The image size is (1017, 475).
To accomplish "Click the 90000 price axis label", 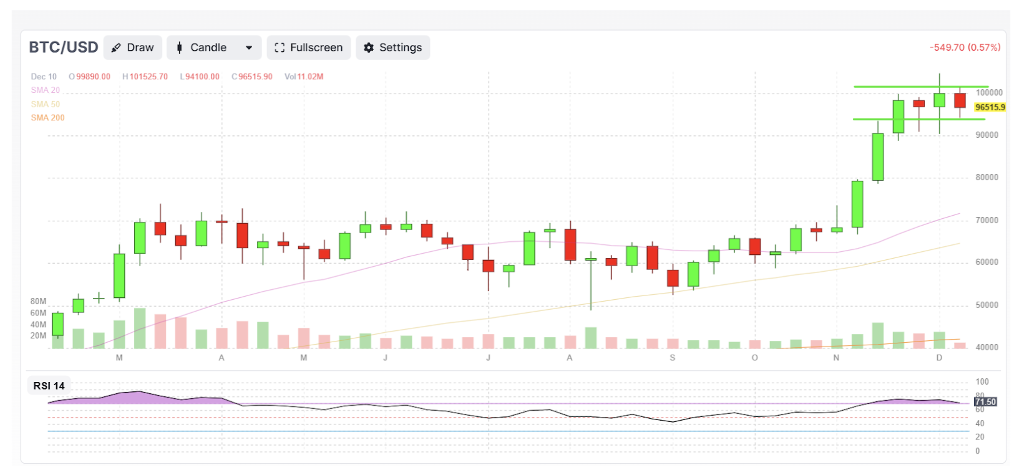I will click(988, 136).
